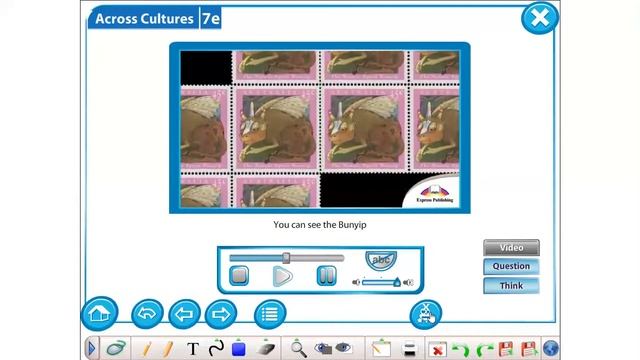Click the second floppy disk save-as icon
Viewport: 640px width, 360px height.
click(529, 349)
